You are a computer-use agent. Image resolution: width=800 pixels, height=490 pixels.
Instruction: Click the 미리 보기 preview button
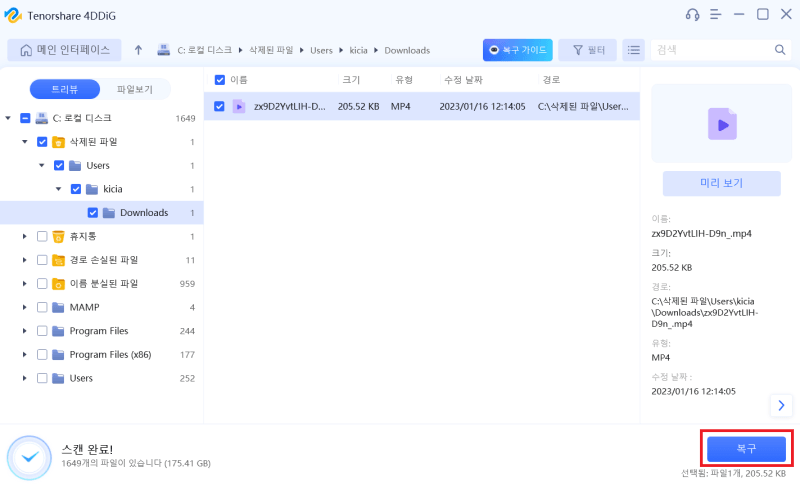tap(721, 183)
